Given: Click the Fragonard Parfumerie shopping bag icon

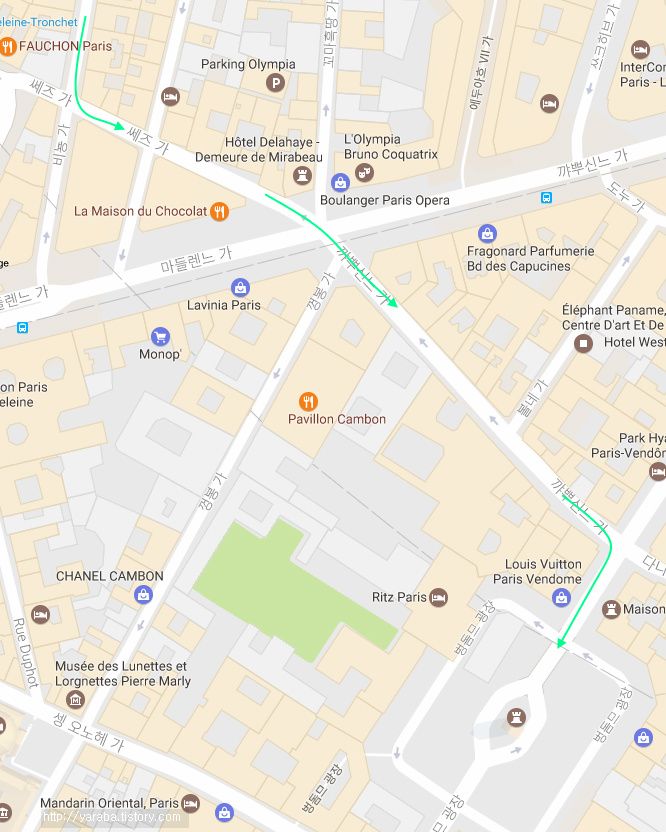Looking at the screenshot, I should [x=487, y=233].
